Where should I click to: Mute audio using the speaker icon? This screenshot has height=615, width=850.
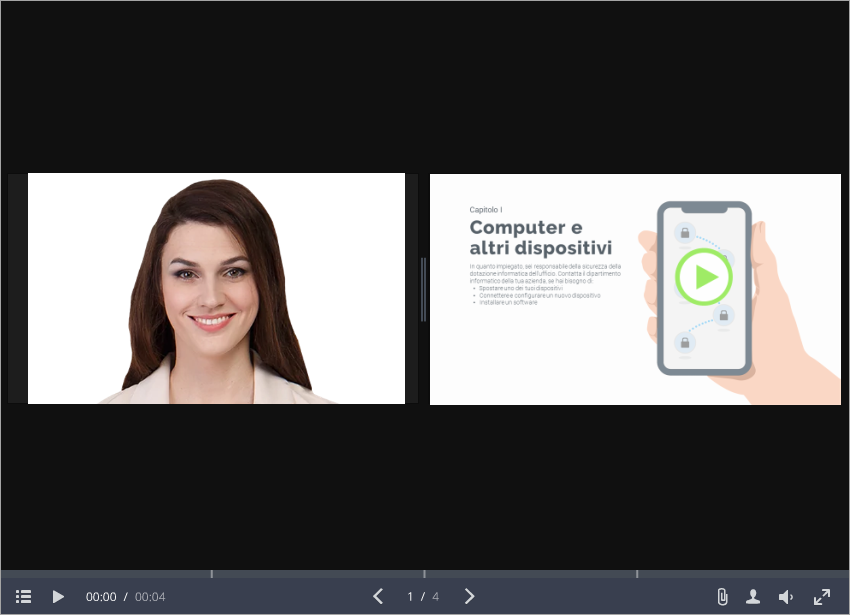point(786,597)
